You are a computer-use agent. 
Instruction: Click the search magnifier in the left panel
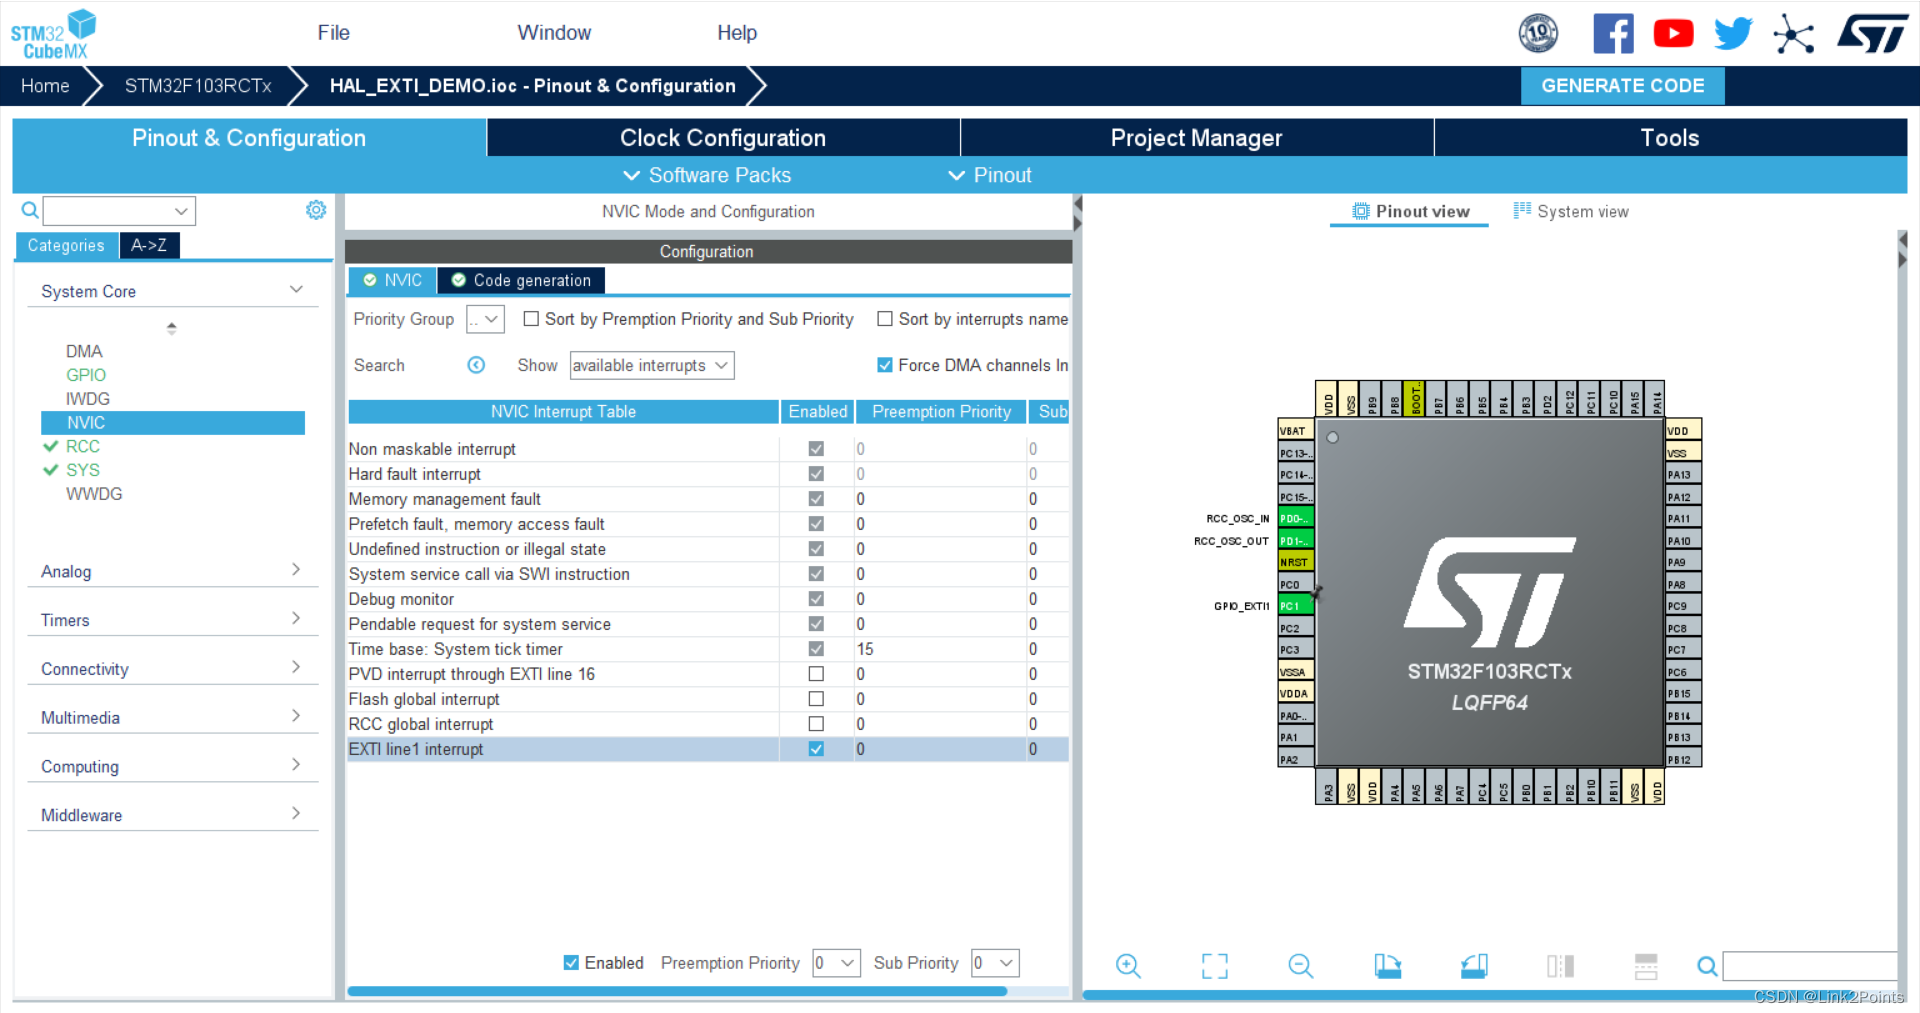[30, 210]
